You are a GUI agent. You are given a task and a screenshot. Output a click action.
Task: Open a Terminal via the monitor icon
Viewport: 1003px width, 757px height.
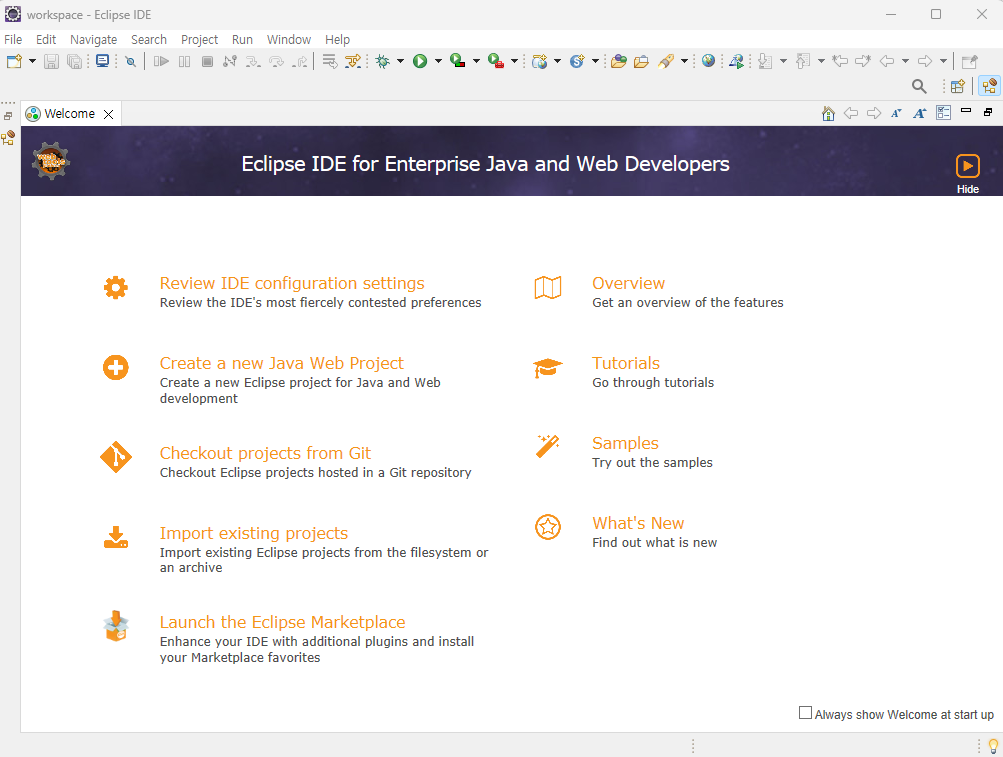pyautogui.click(x=102, y=61)
